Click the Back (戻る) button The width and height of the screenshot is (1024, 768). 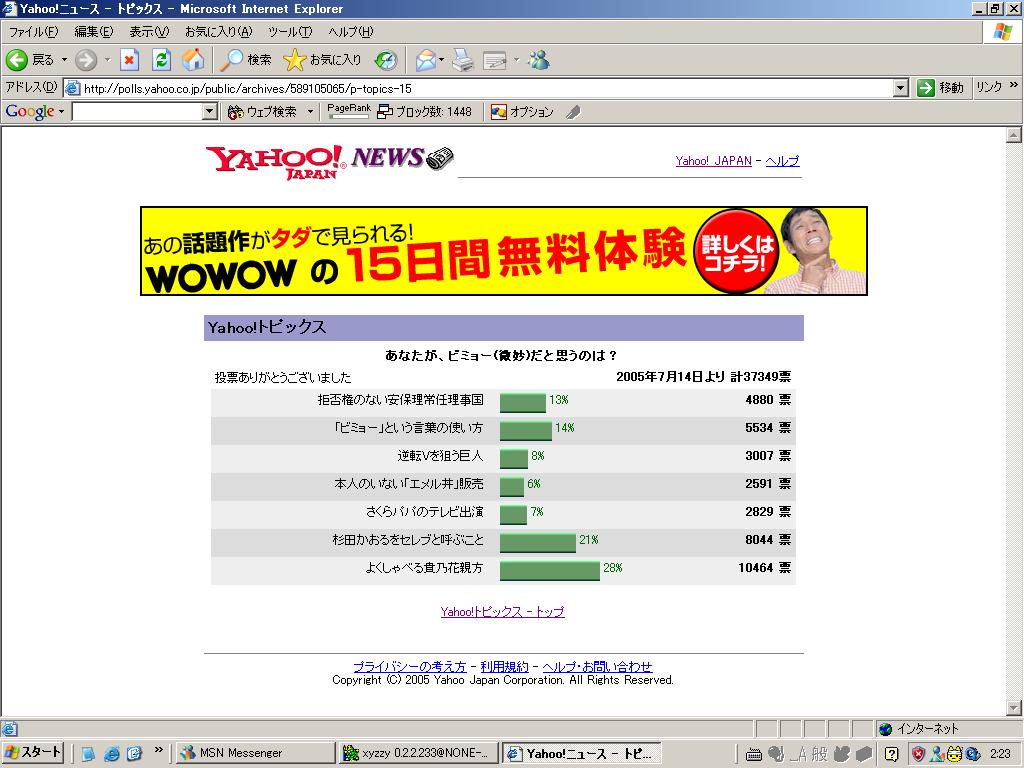coord(30,61)
